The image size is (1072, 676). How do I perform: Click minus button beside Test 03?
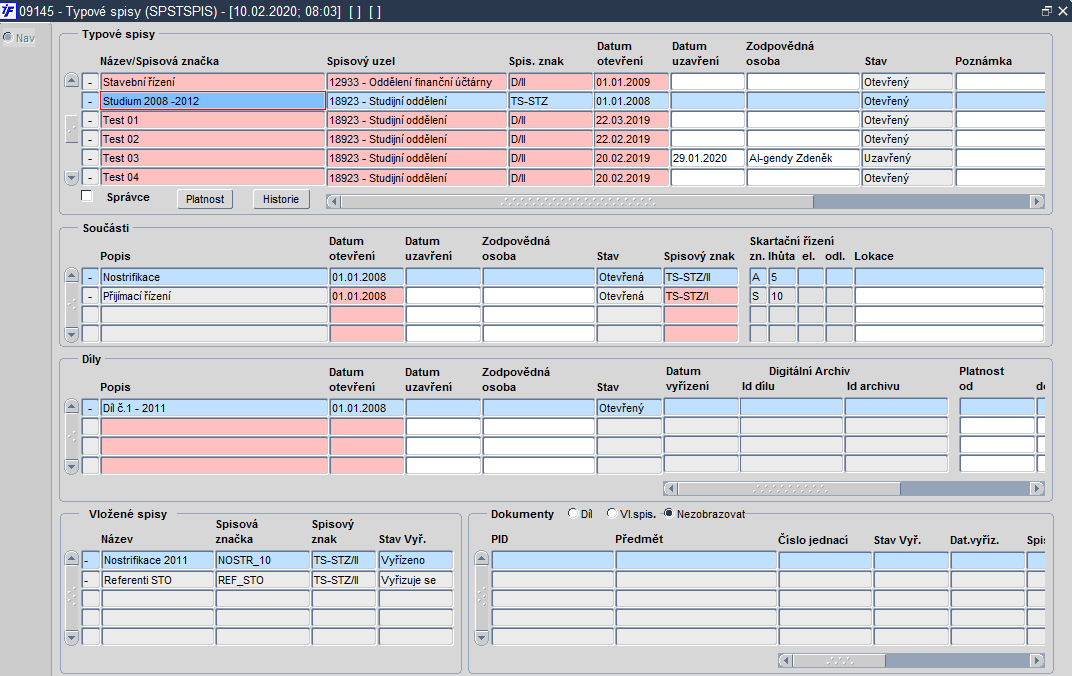[x=90, y=159]
